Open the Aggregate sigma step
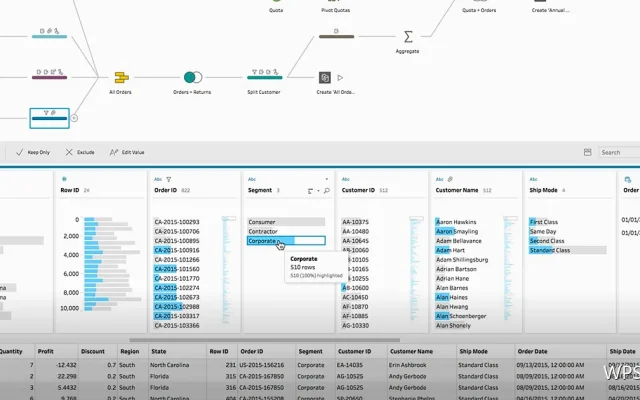 coord(408,37)
